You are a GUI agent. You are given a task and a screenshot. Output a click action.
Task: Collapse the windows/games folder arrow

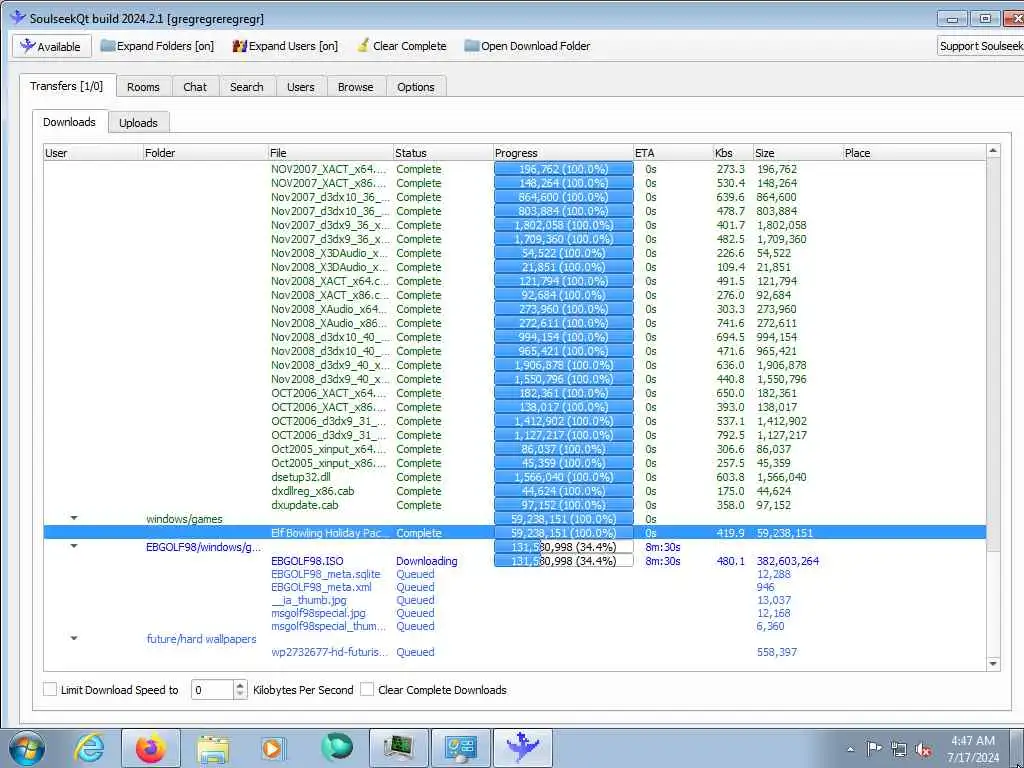click(74, 519)
